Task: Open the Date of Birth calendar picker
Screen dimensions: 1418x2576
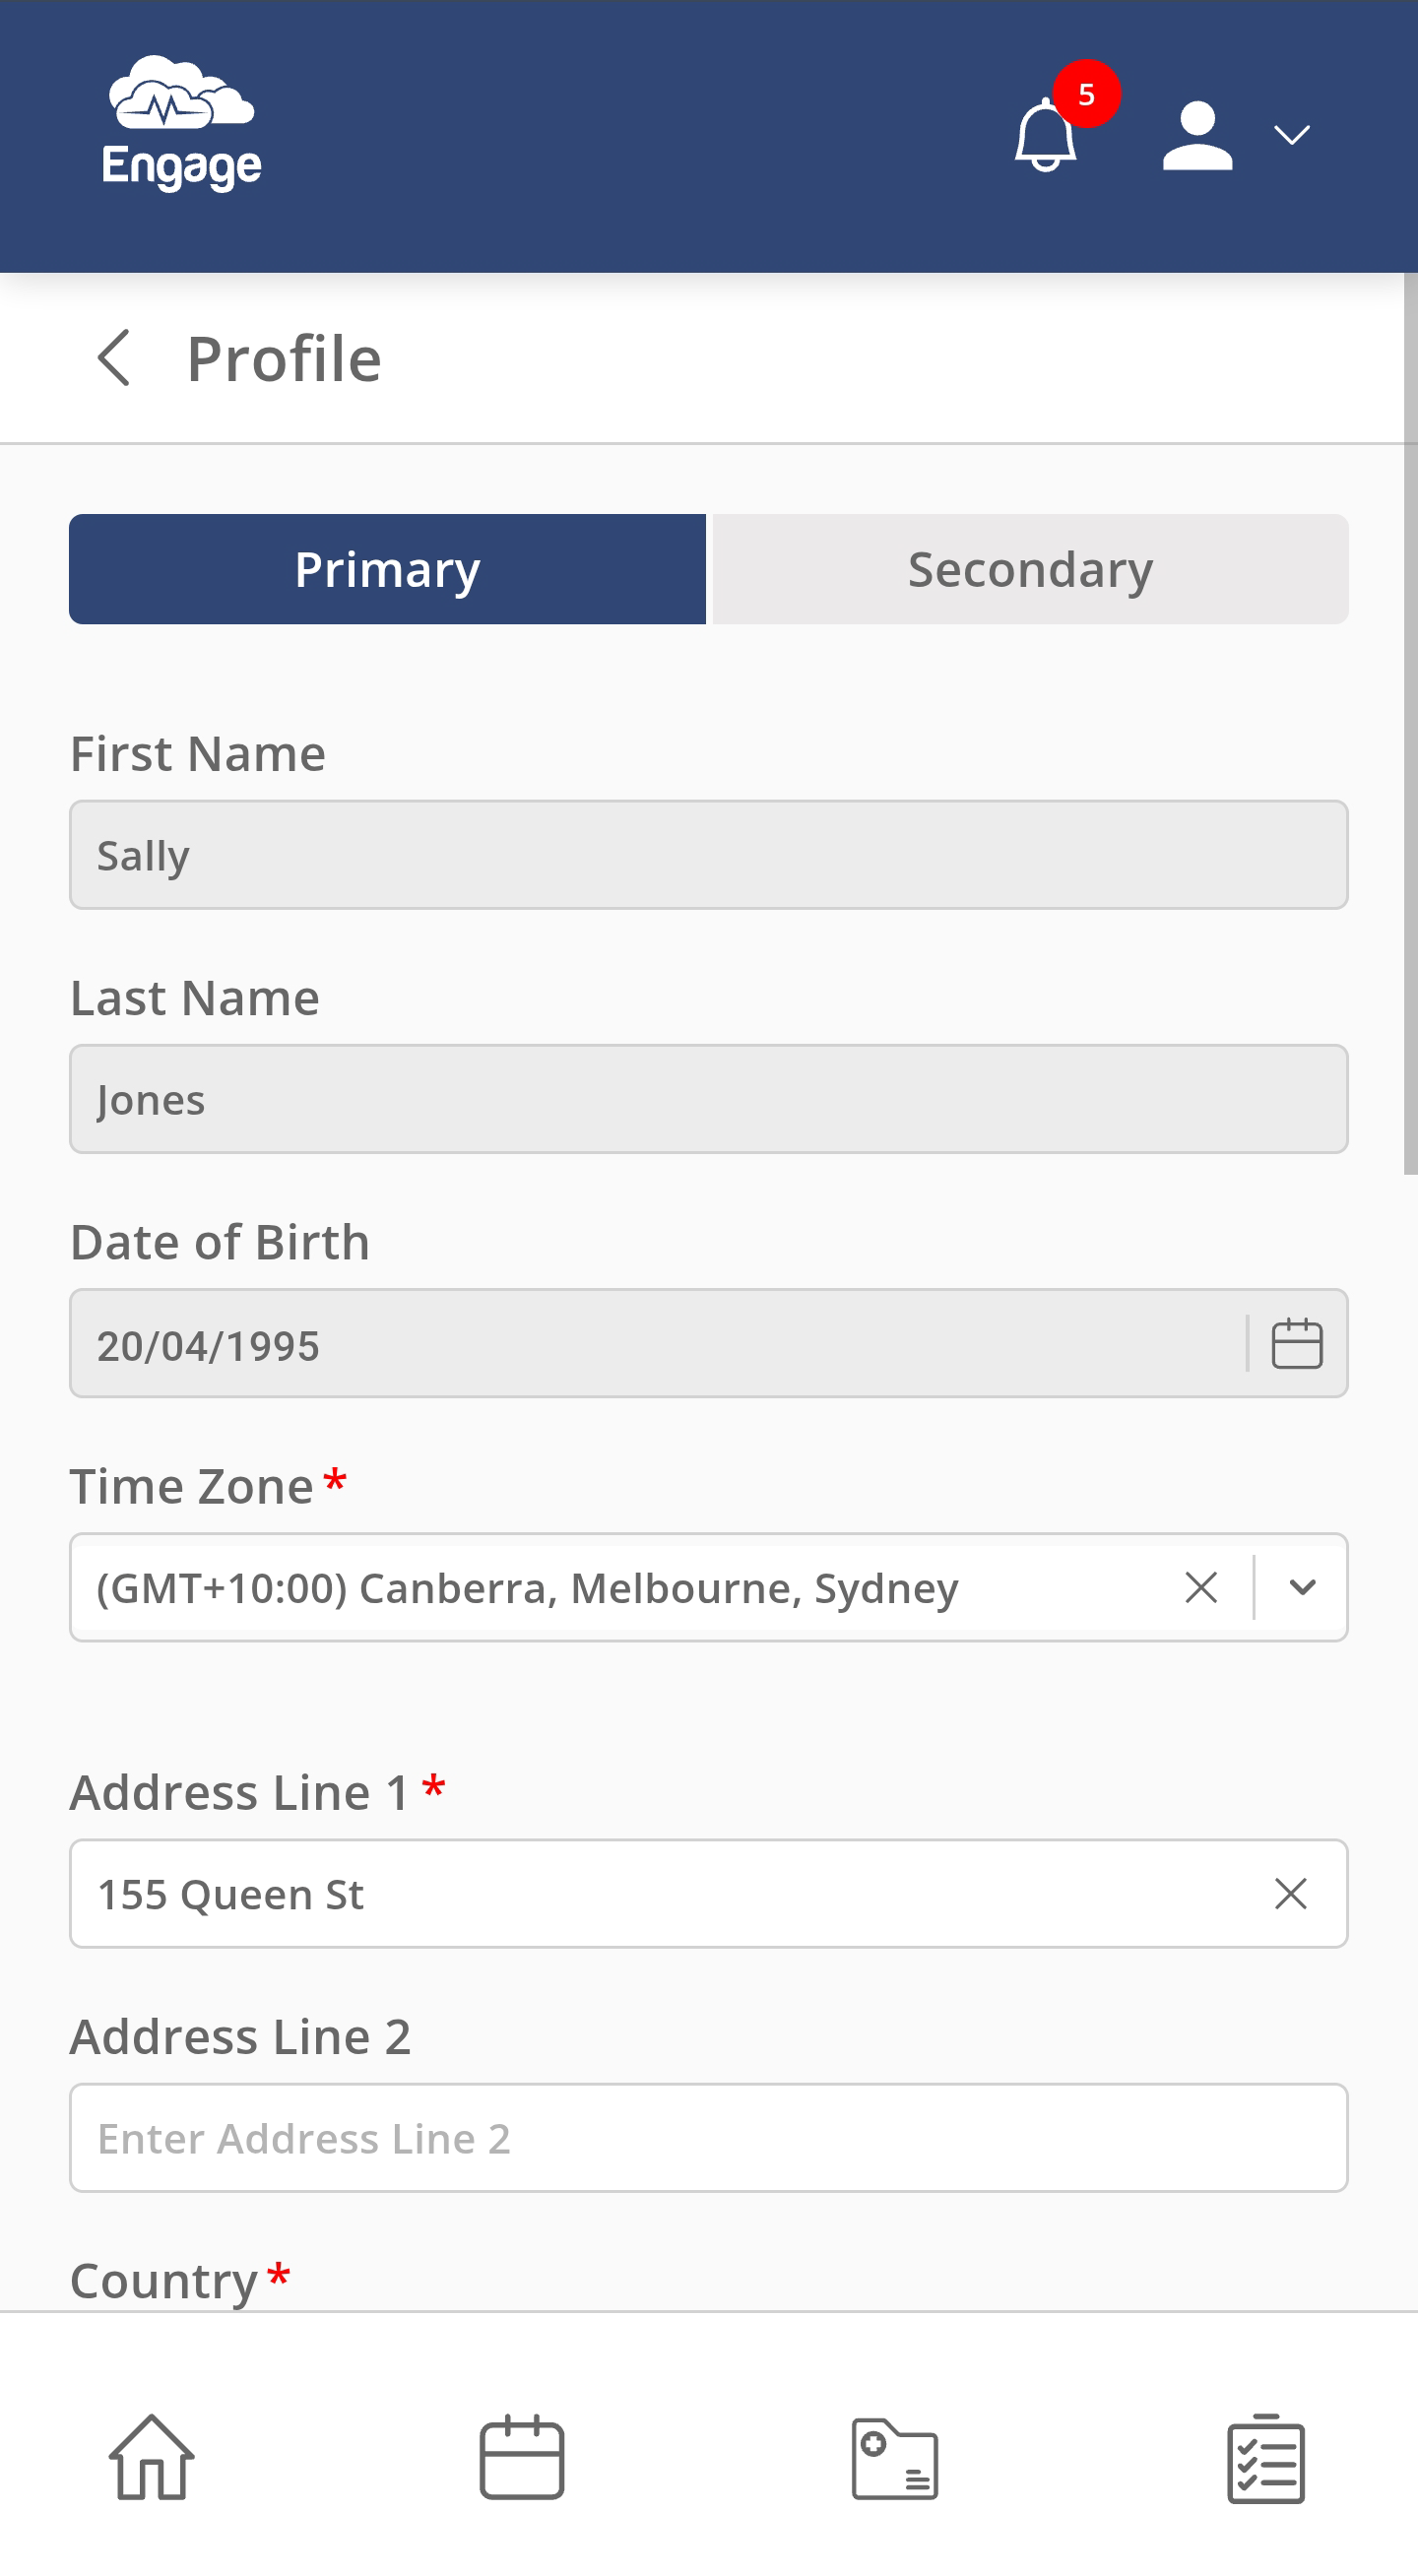Action: tap(1296, 1344)
